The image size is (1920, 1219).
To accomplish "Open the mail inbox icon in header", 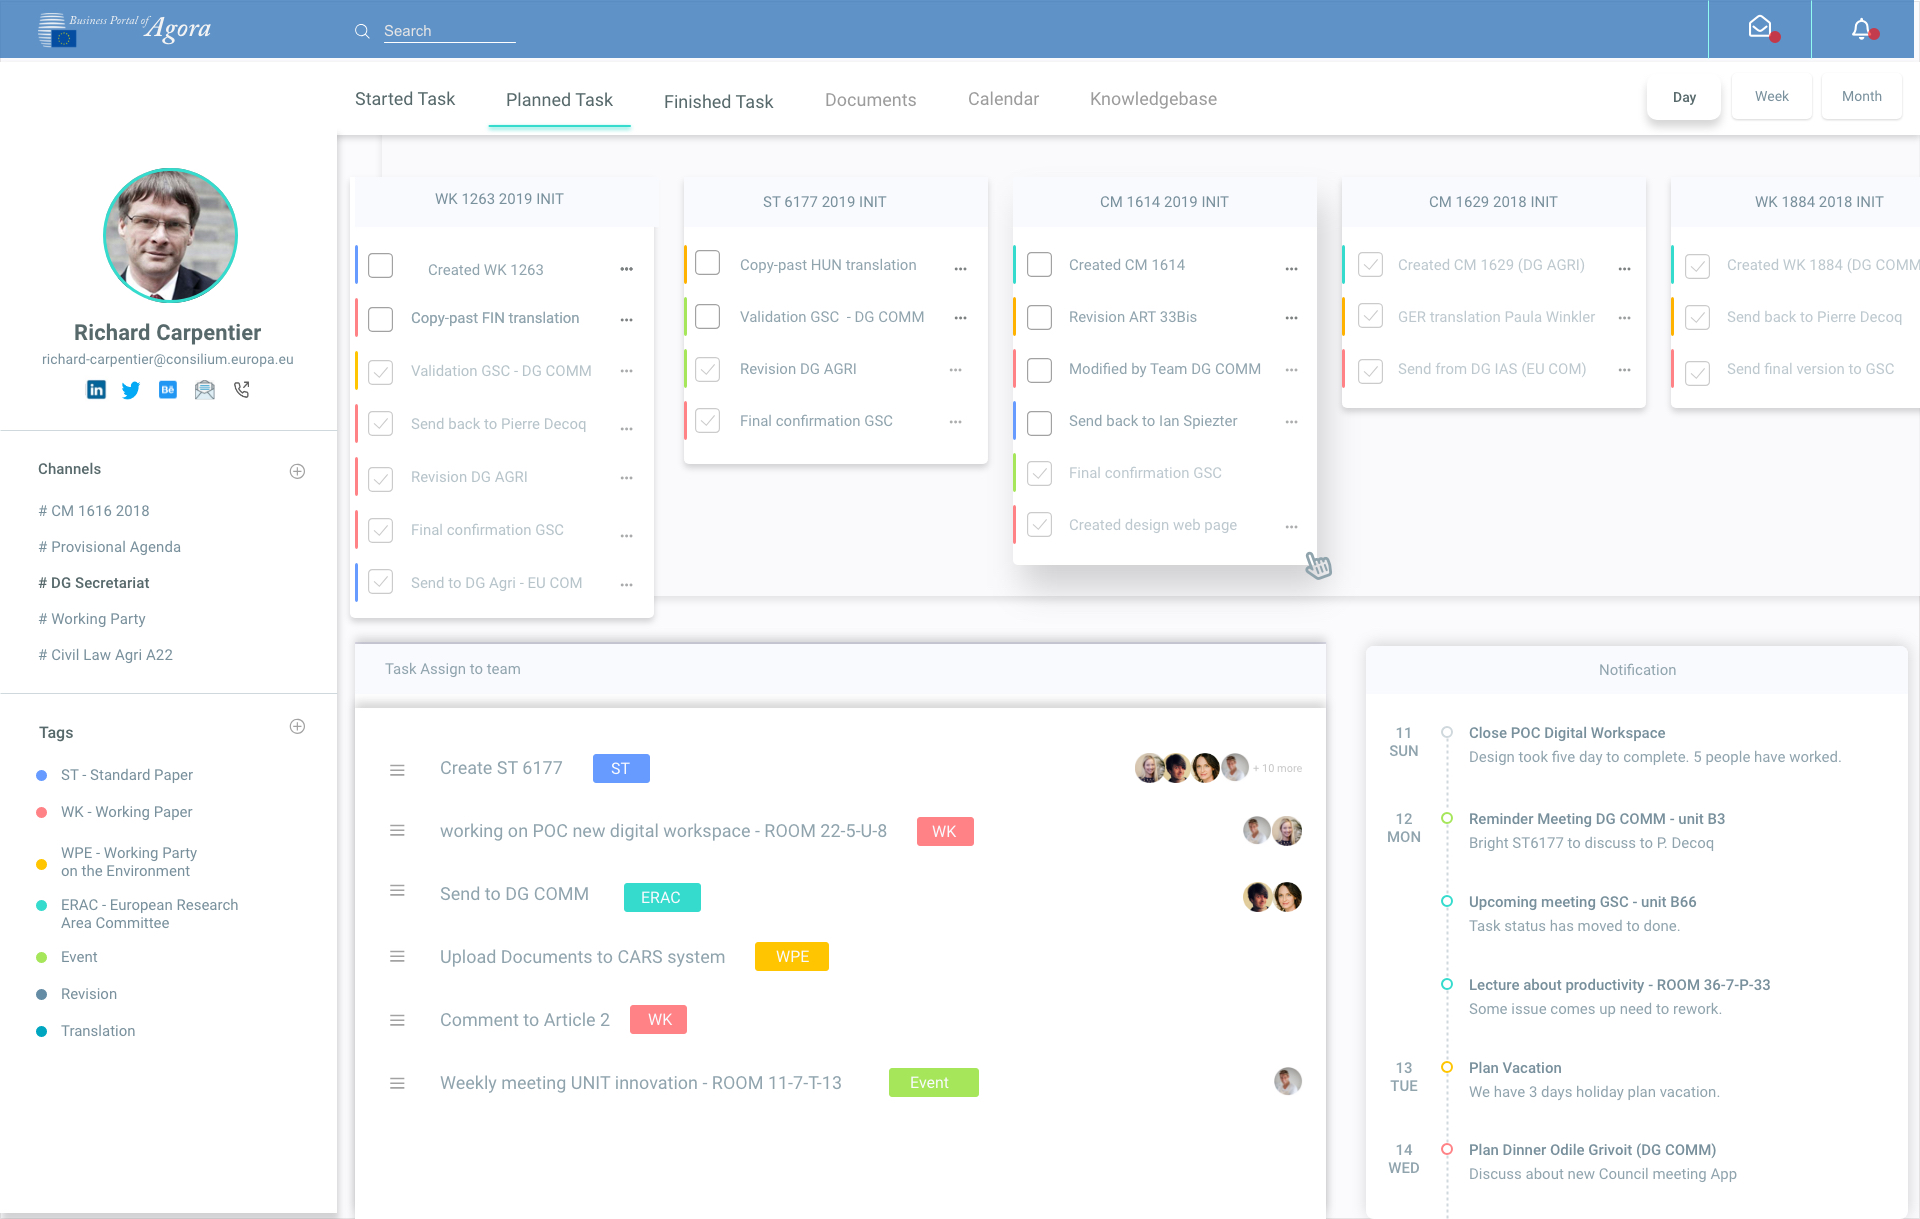I will click(x=1760, y=29).
